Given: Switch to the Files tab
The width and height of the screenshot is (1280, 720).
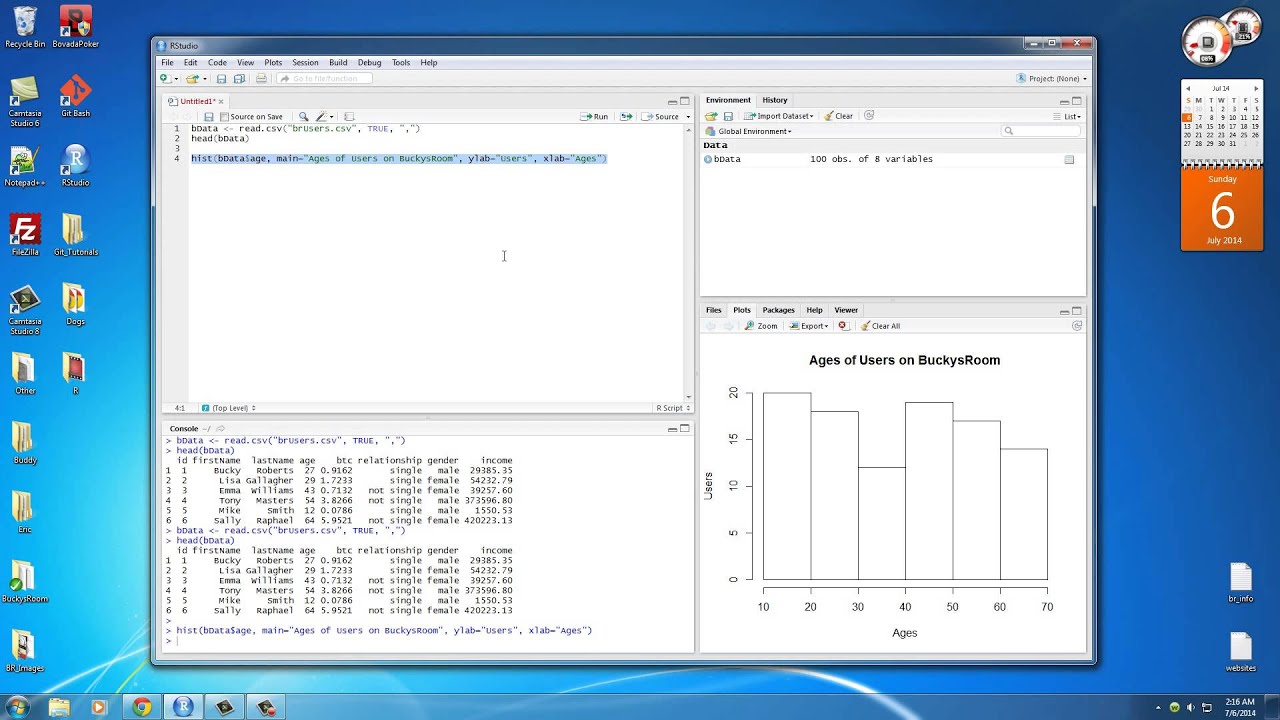Looking at the screenshot, I should pos(713,310).
